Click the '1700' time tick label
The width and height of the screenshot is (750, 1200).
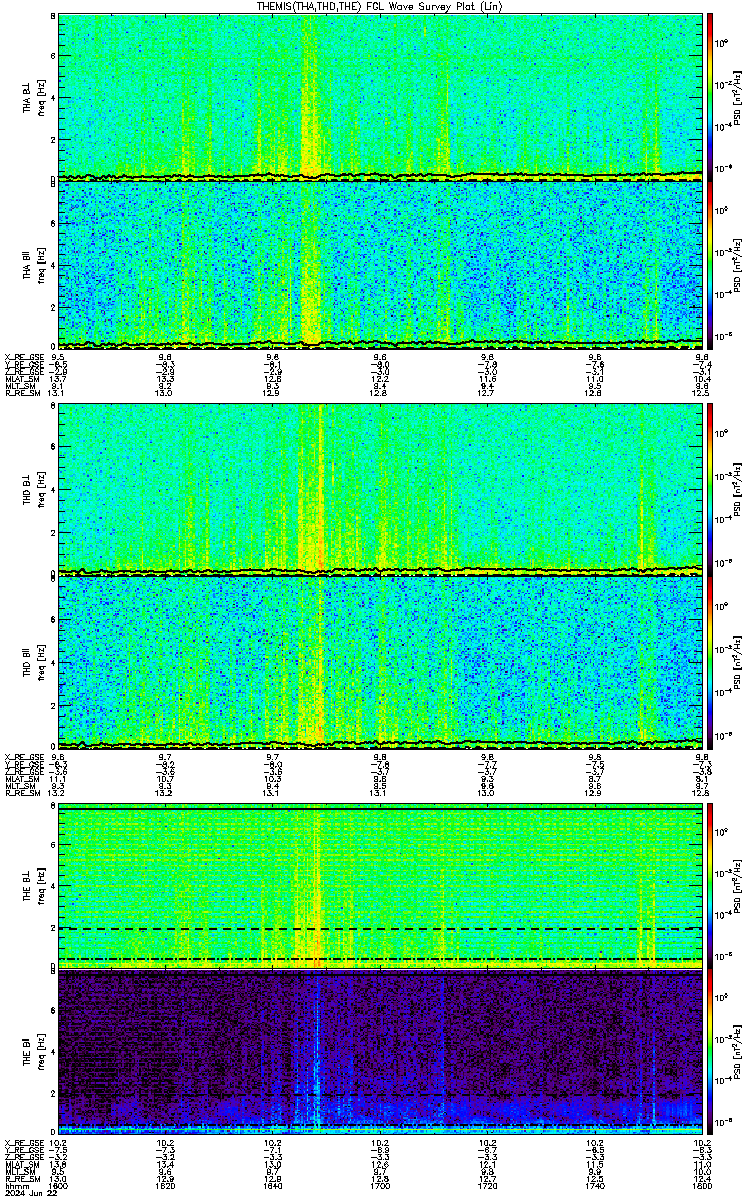click(x=380, y=1187)
